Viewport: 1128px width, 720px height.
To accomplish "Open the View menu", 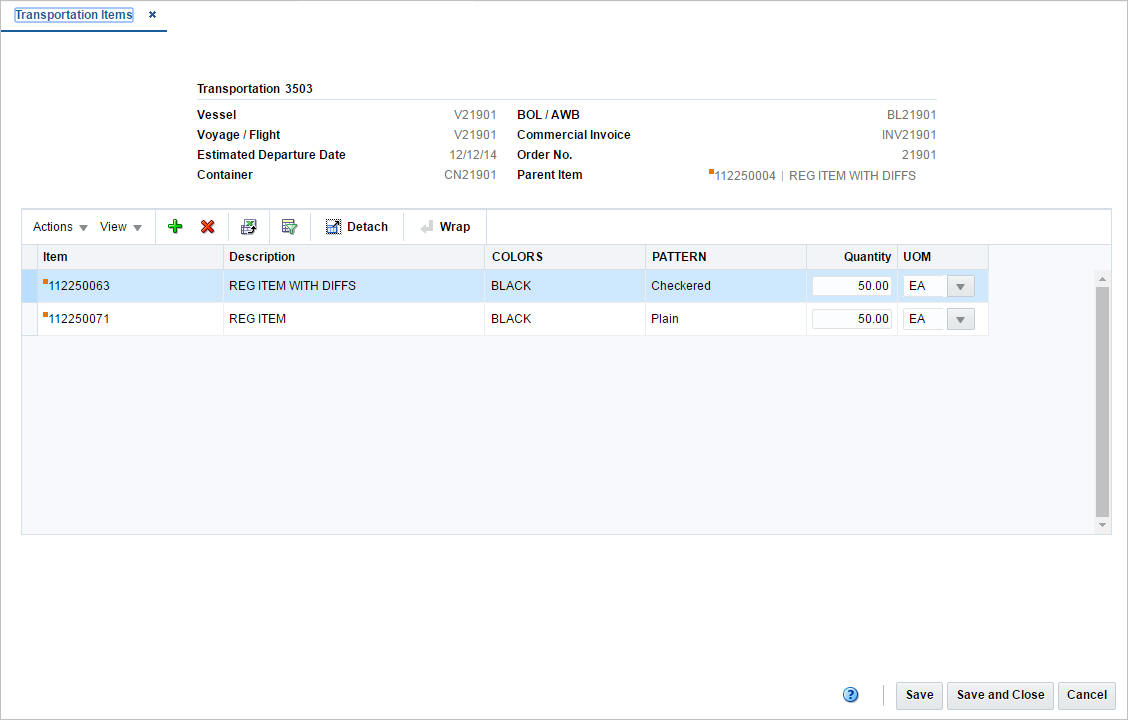I will pos(121,227).
